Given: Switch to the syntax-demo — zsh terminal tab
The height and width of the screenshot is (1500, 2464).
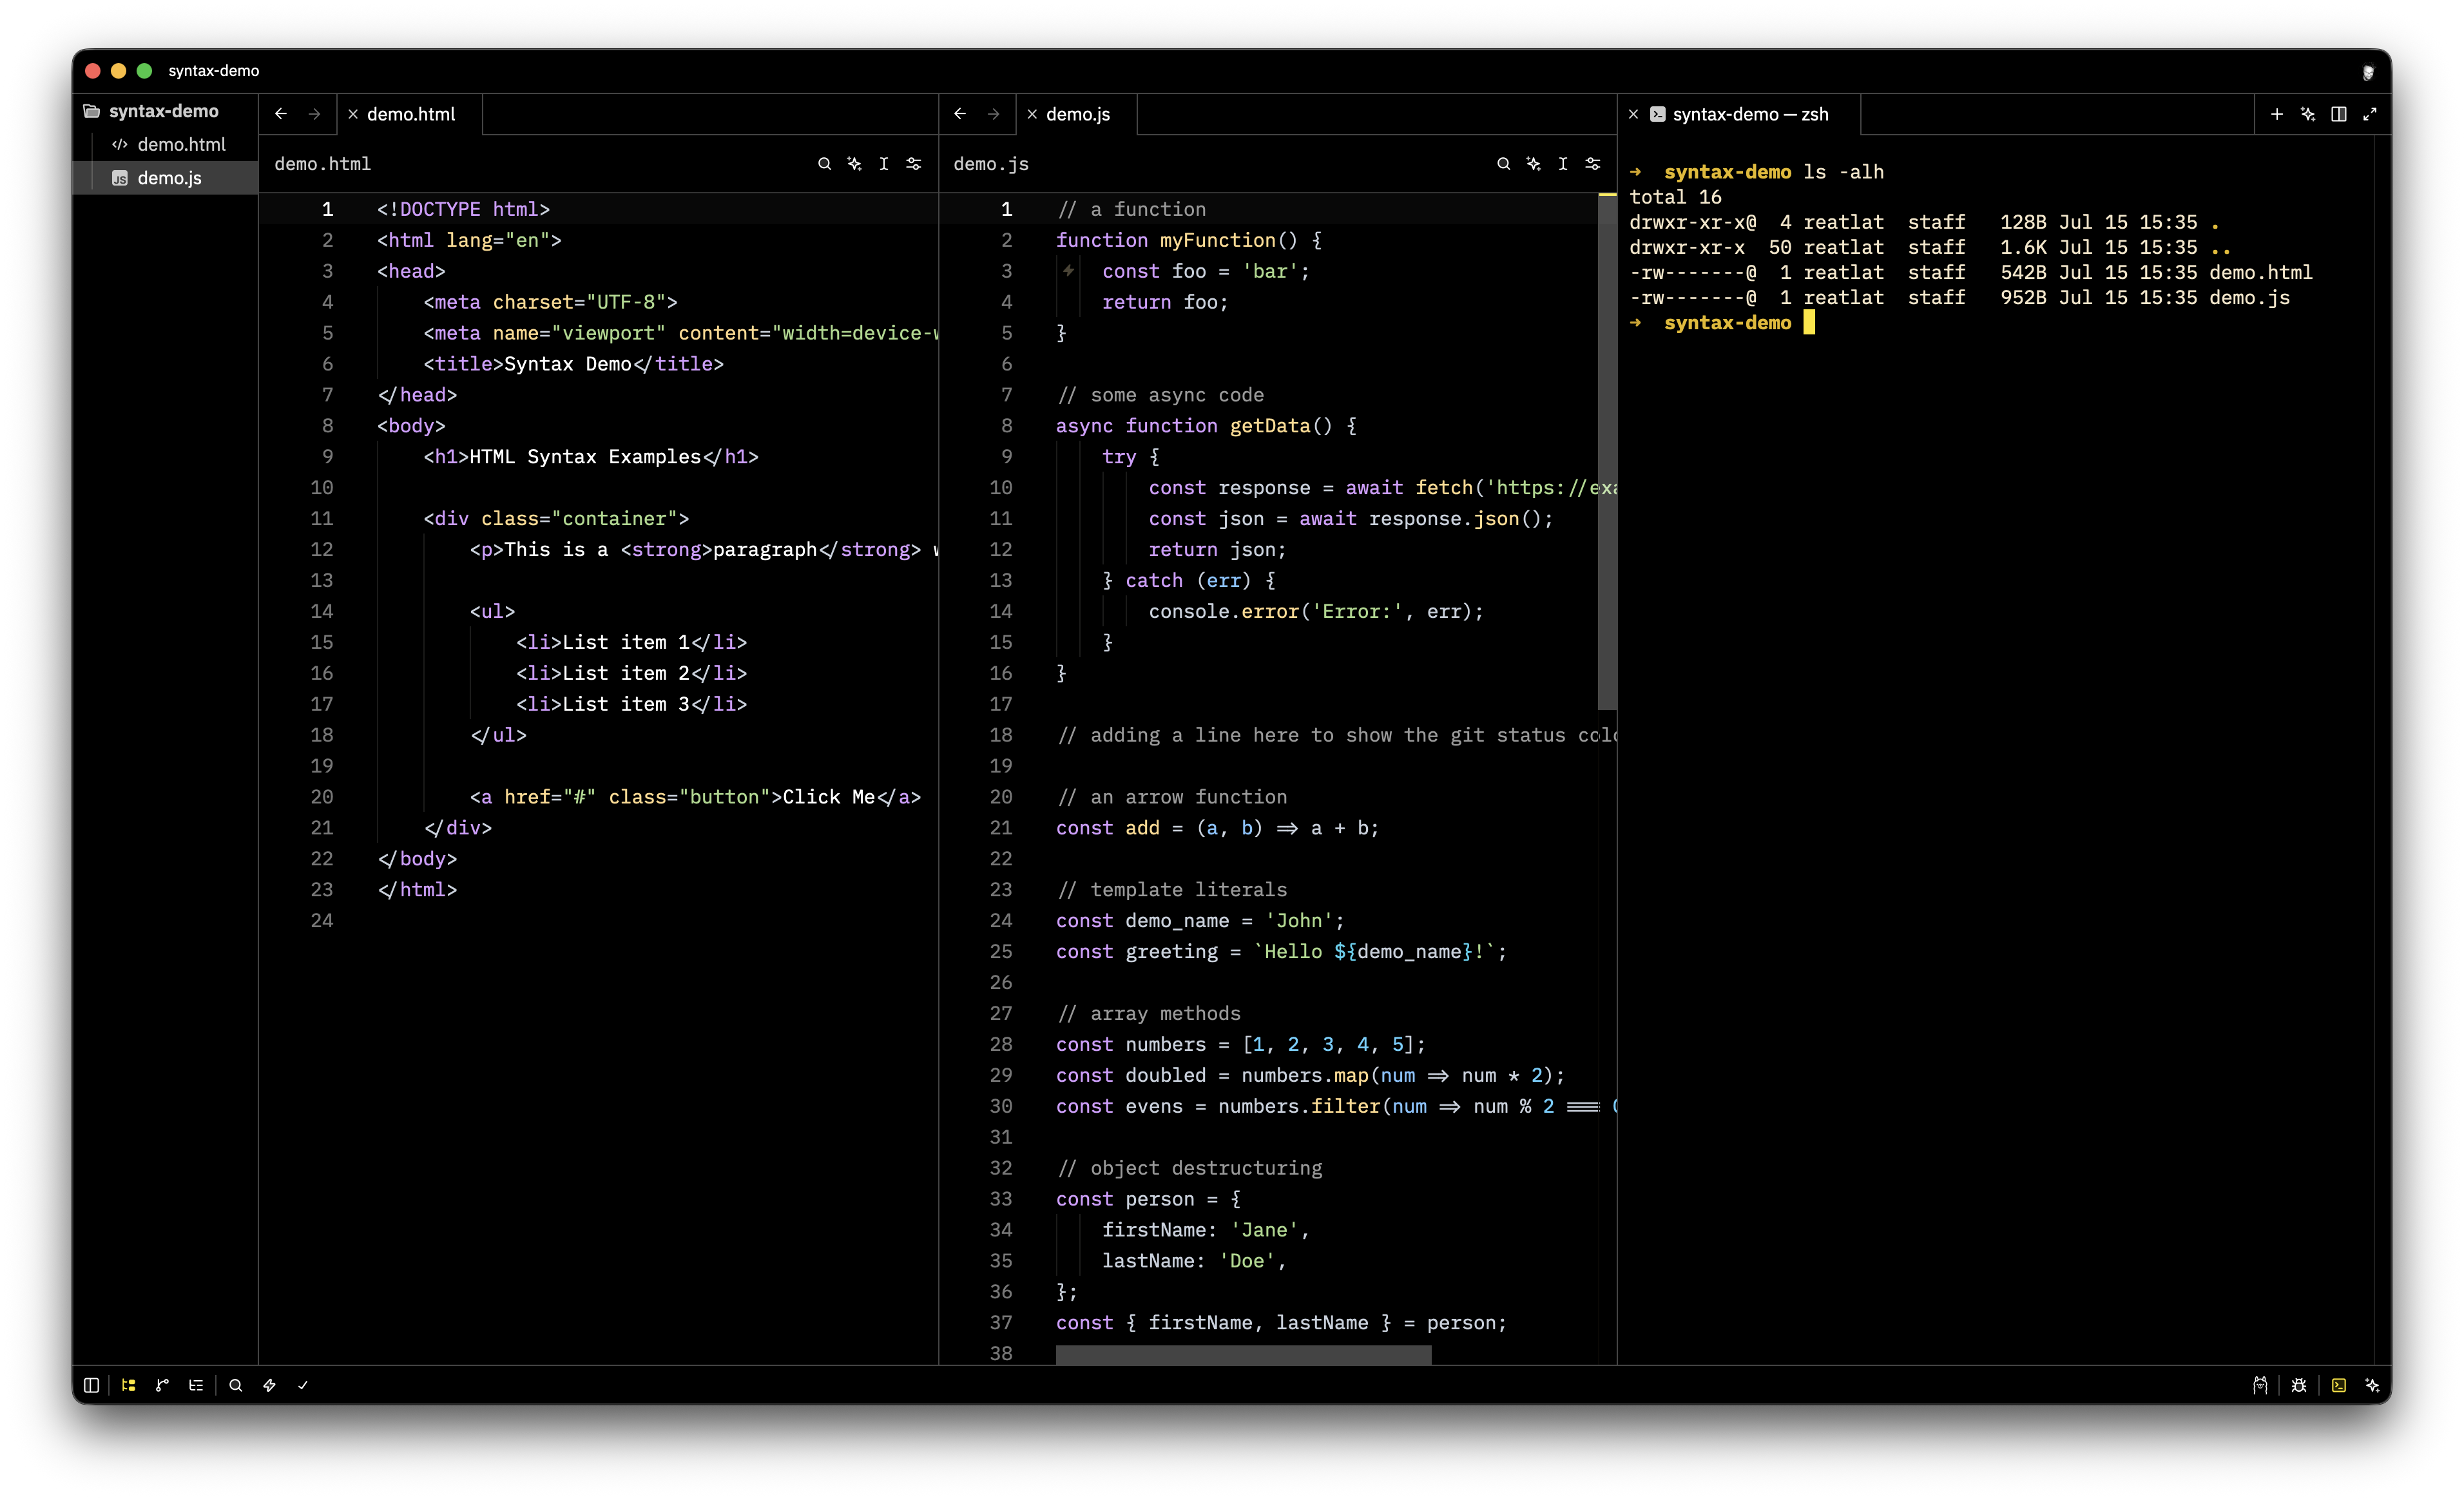Looking at the screenshot, I should (x=1750, y=114).
